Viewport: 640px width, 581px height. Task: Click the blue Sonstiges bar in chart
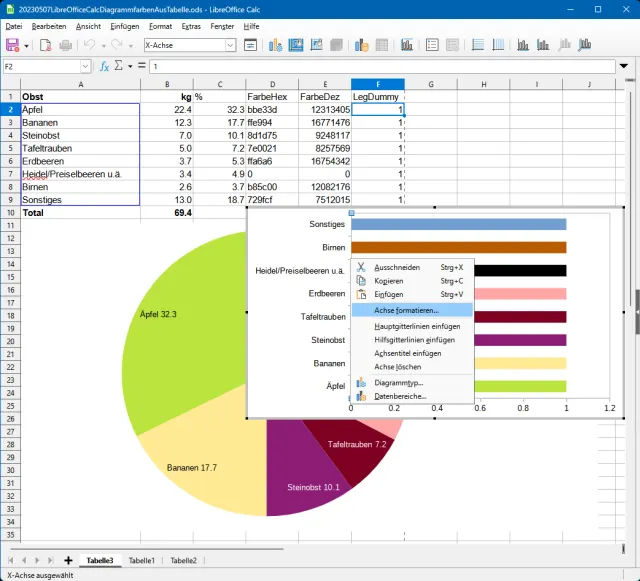click(458, 225)
